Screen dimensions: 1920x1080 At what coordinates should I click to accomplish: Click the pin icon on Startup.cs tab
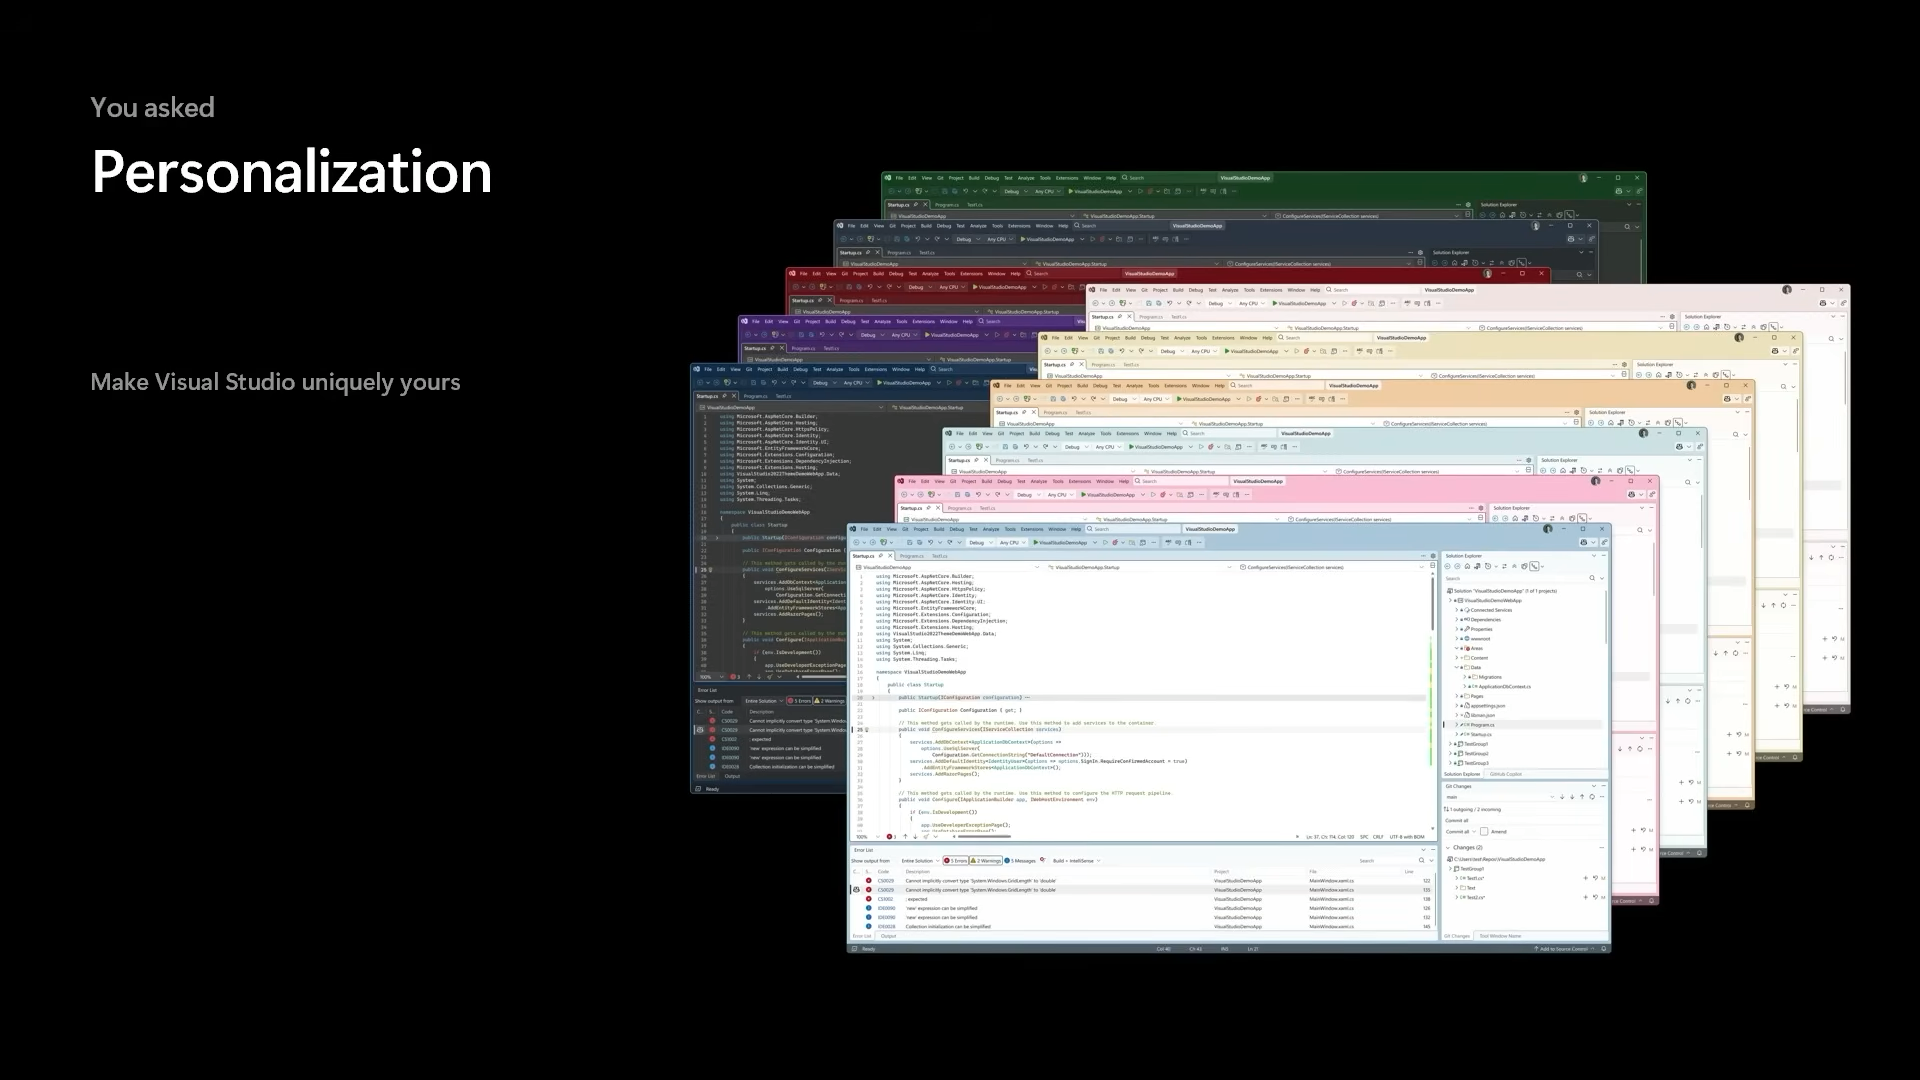(x=881, y=556)
